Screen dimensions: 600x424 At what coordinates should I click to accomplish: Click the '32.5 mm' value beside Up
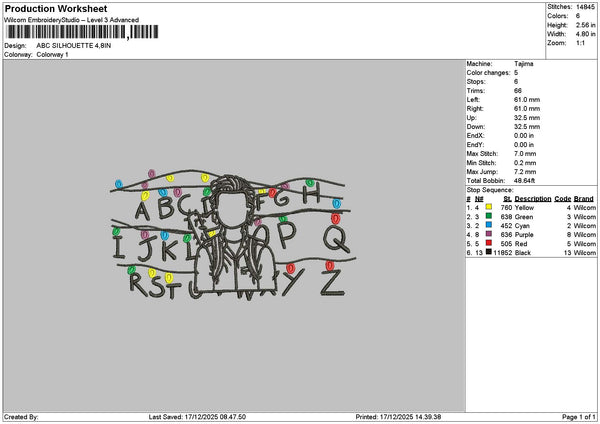527,118
